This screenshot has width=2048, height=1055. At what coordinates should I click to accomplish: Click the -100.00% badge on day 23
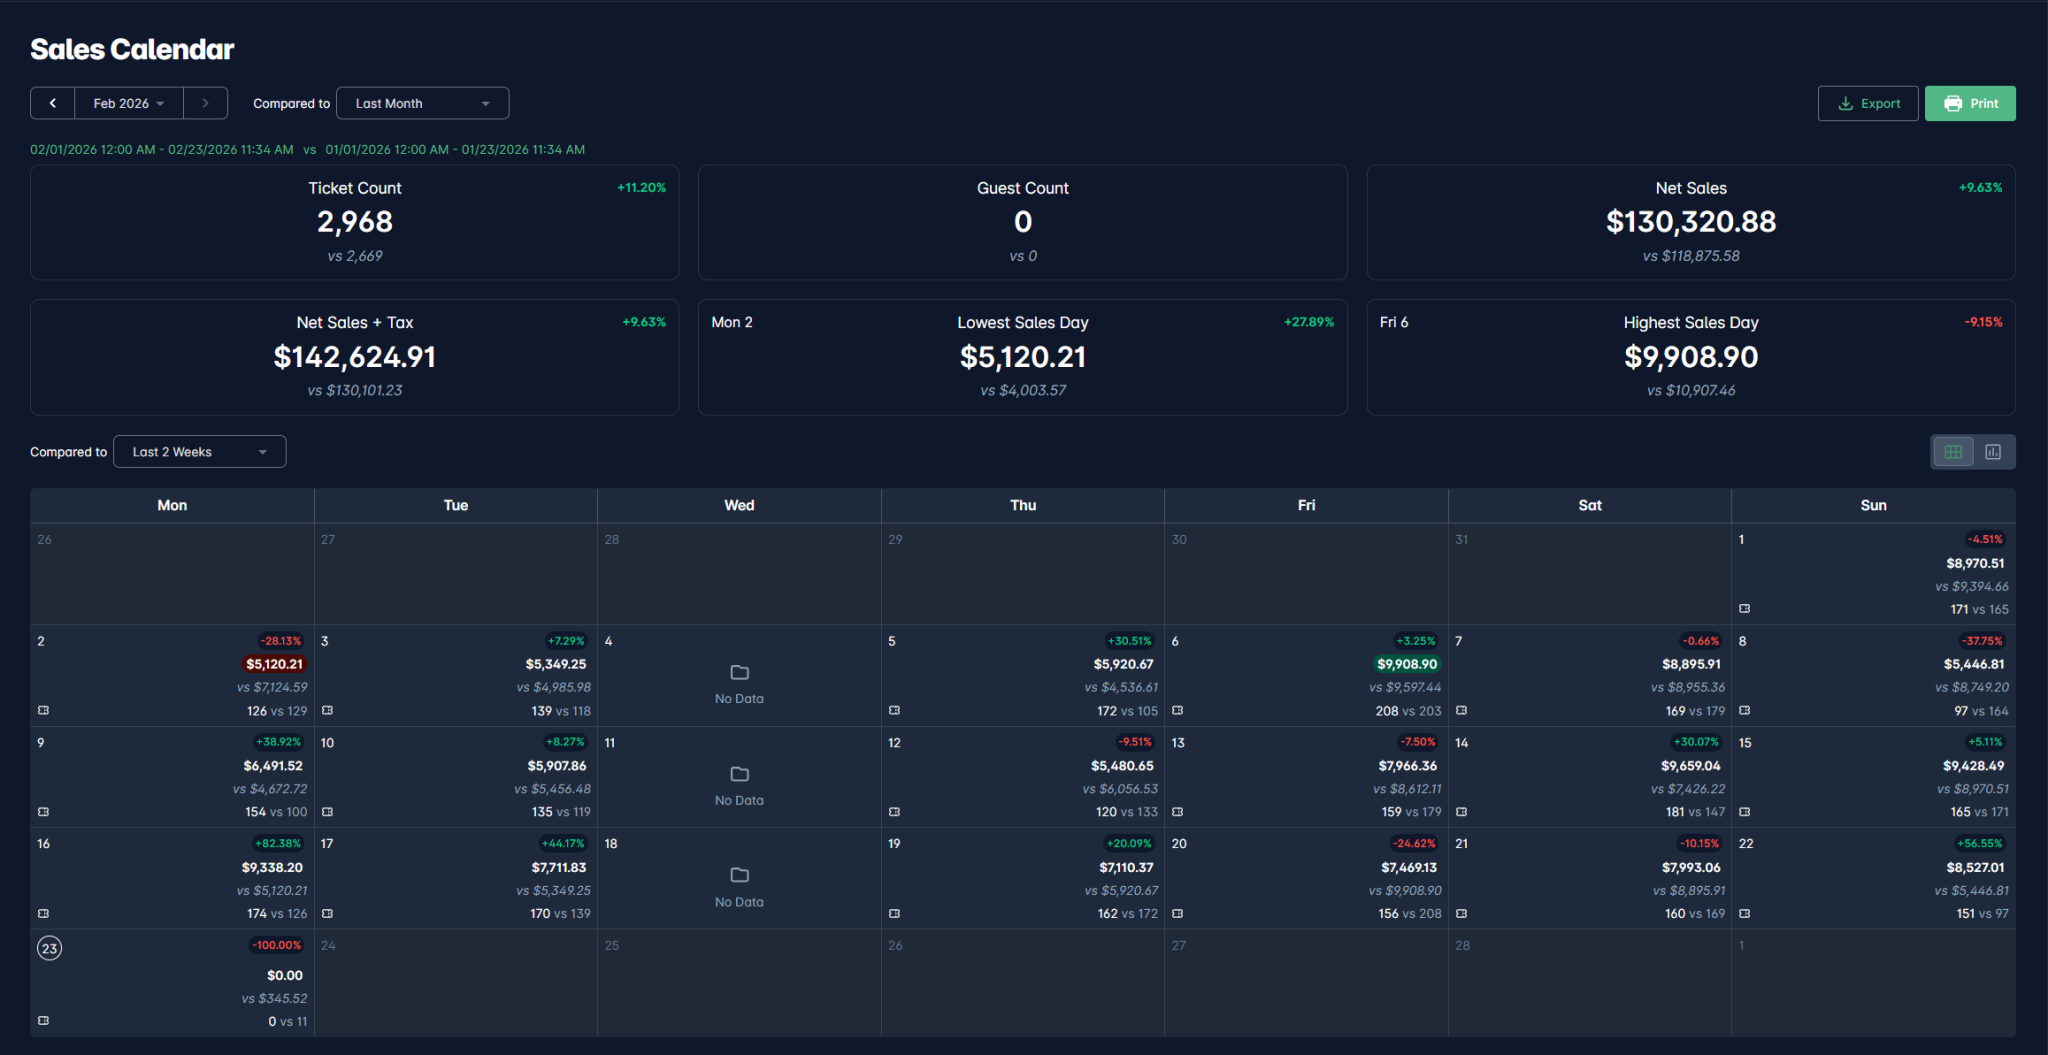[x=276, y=945]
